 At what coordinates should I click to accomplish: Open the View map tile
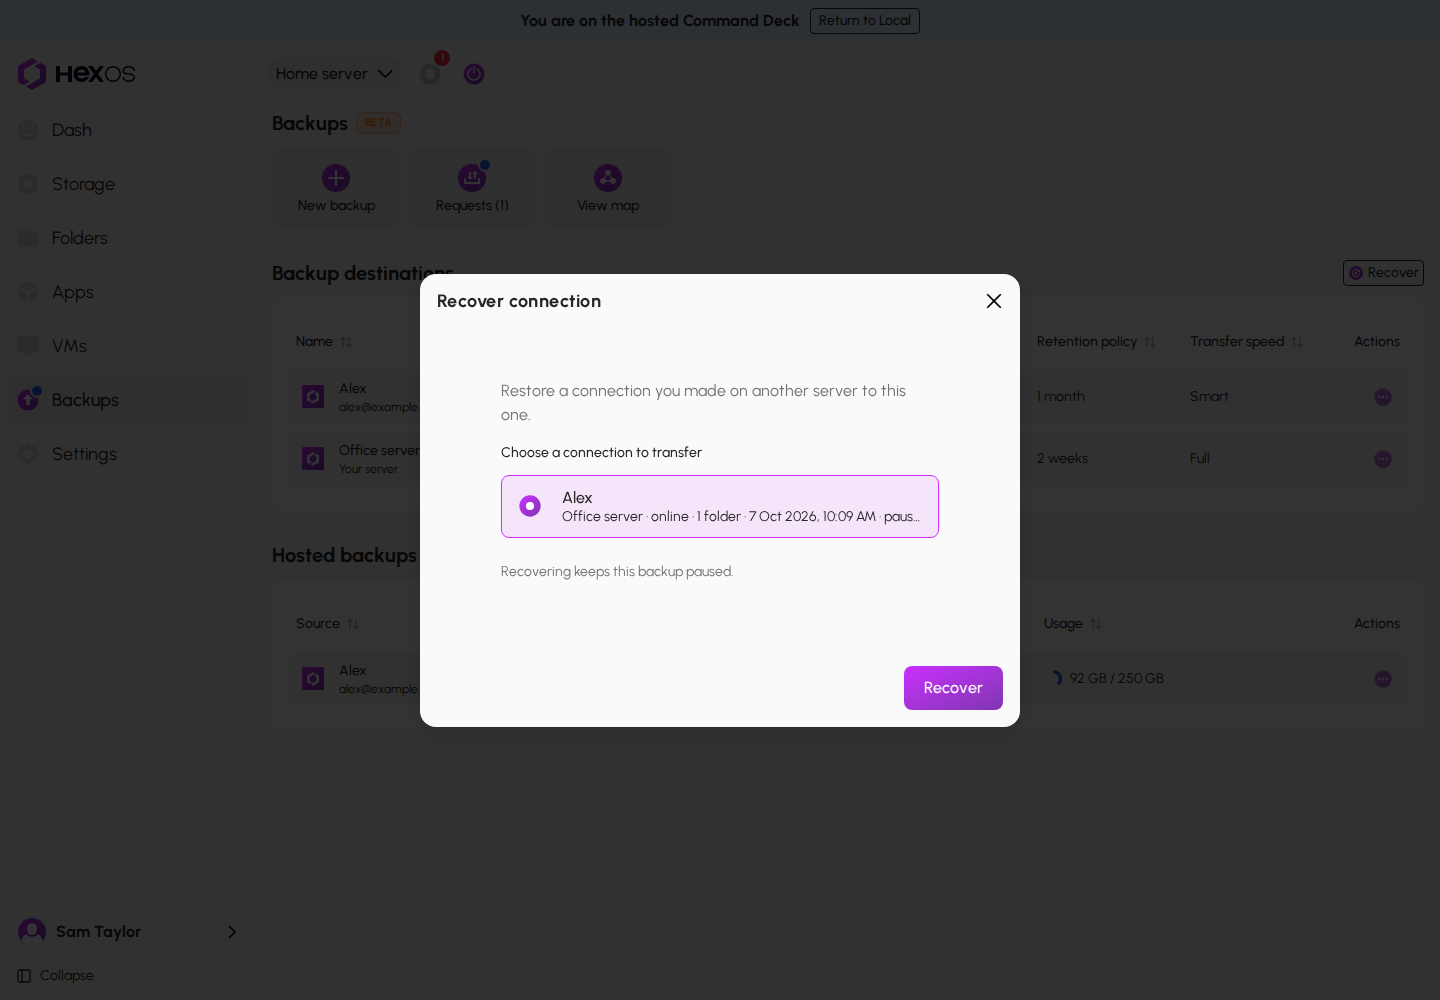pos(608,189)
